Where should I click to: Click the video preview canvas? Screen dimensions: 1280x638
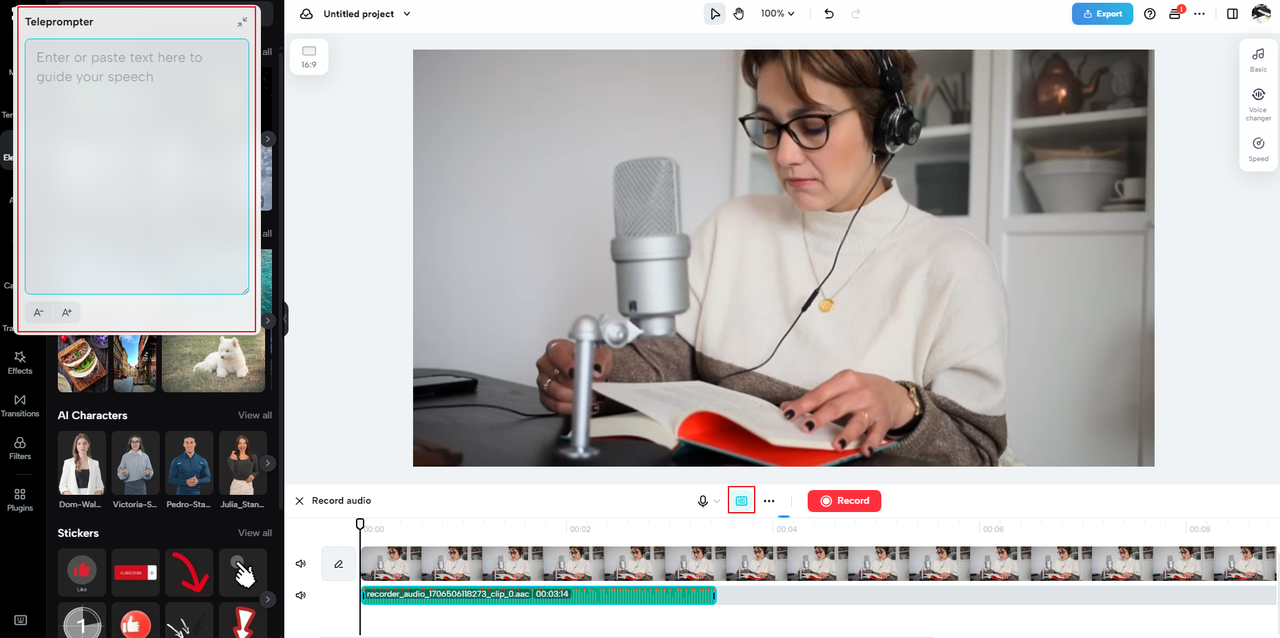tap(783, 258)
